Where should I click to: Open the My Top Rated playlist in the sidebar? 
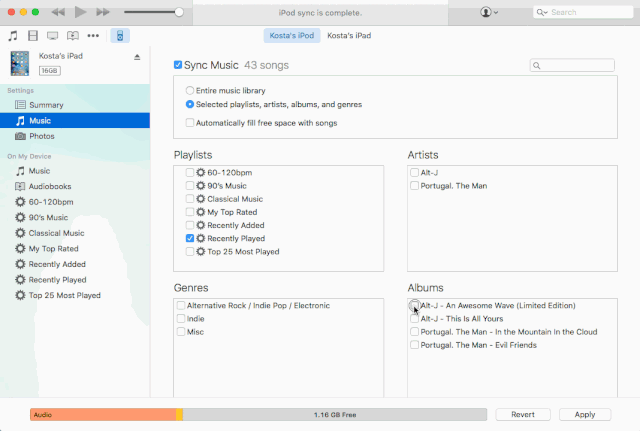(x=75, y=248)
